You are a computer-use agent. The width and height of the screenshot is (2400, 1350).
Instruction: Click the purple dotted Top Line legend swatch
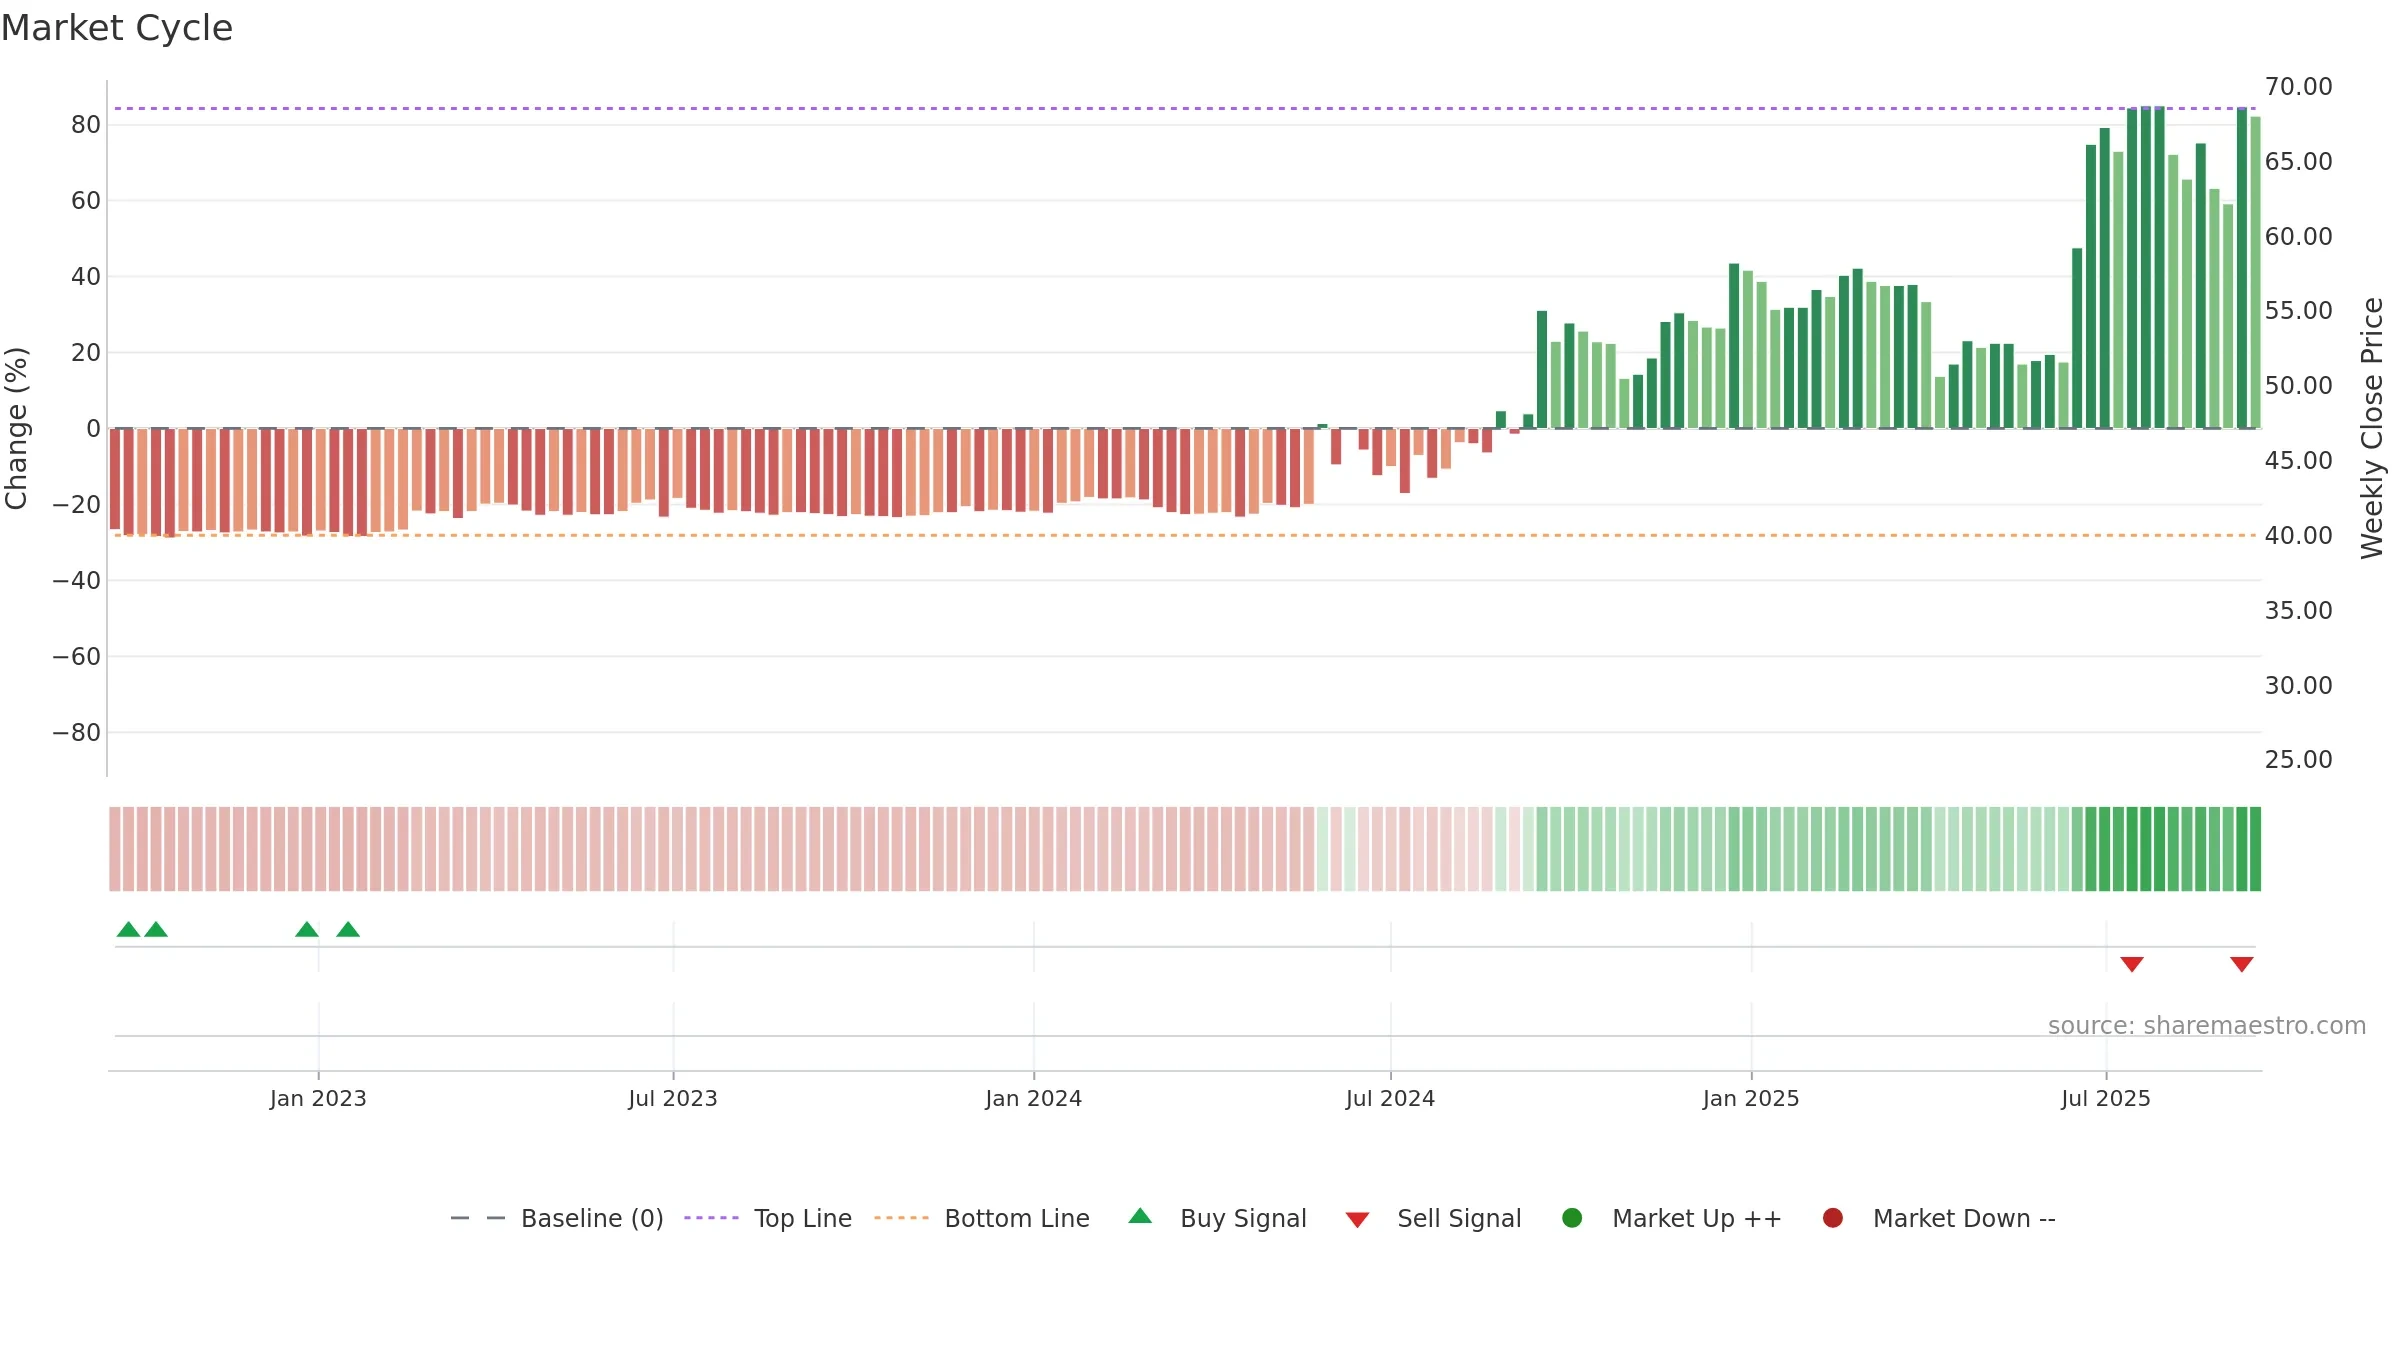tap(711, 1218)
